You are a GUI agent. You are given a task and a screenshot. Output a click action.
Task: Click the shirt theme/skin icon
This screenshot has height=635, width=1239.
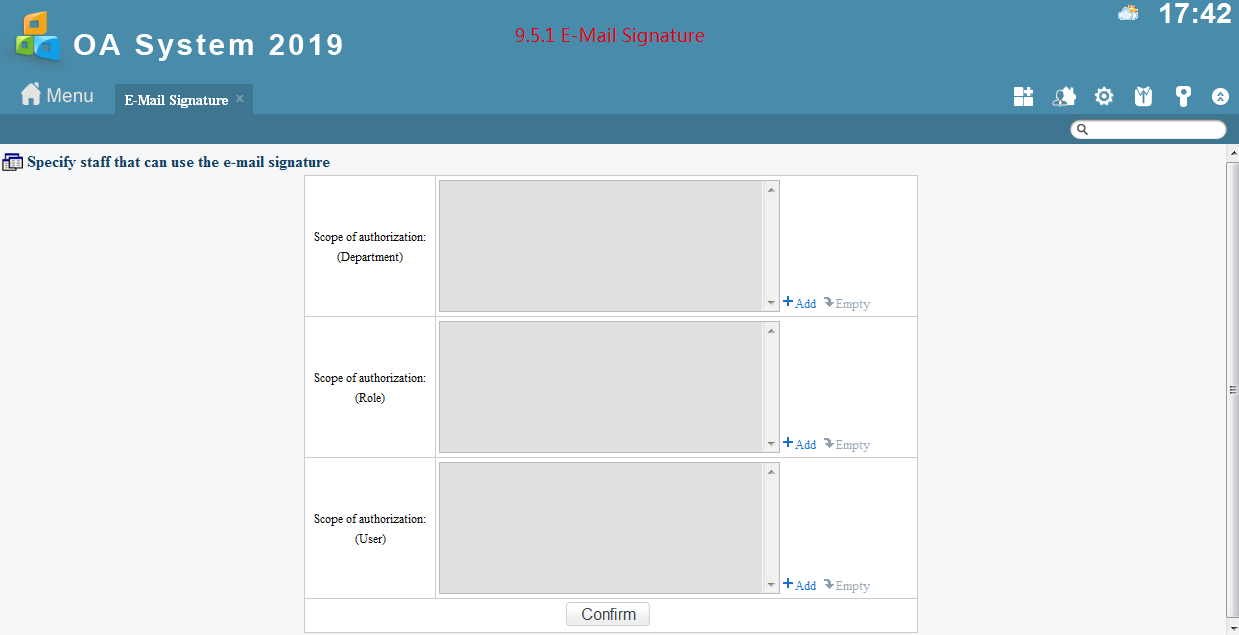tap(1143, 97)
